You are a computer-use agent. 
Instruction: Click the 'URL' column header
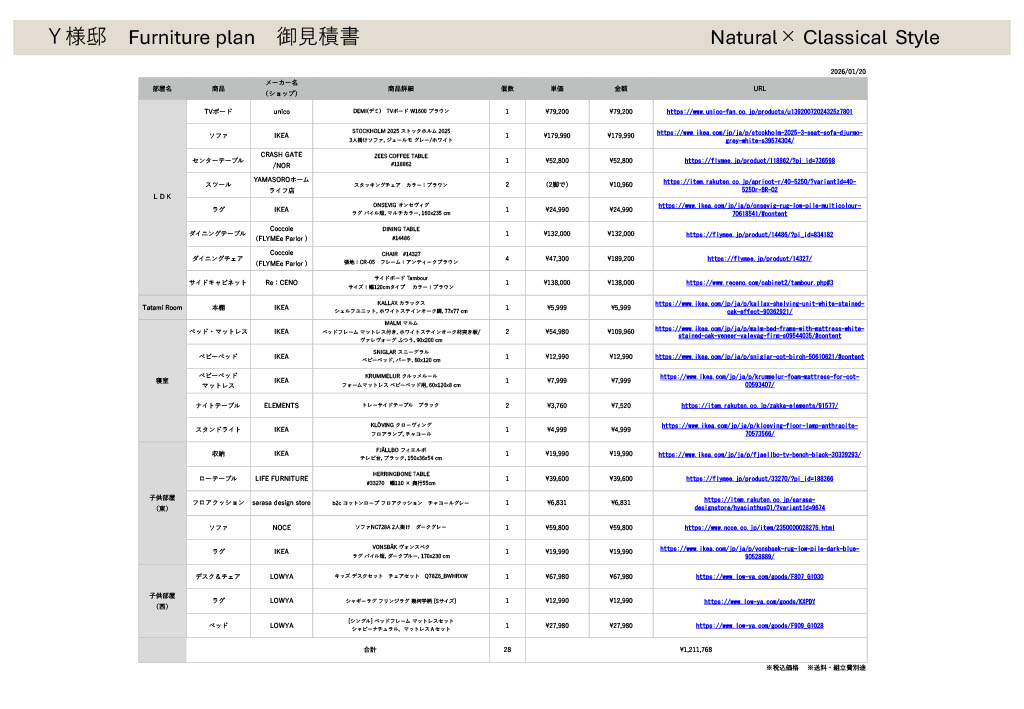pyautogui.click(x=760, y=88)
